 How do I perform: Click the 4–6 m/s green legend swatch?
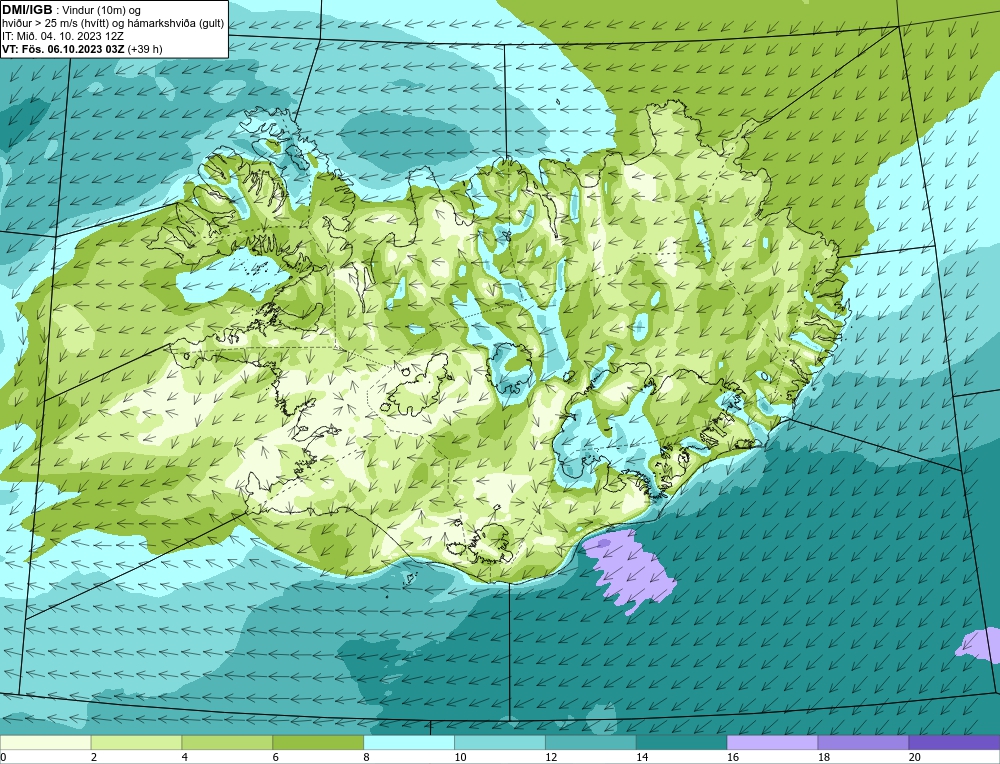pos(227,743)
